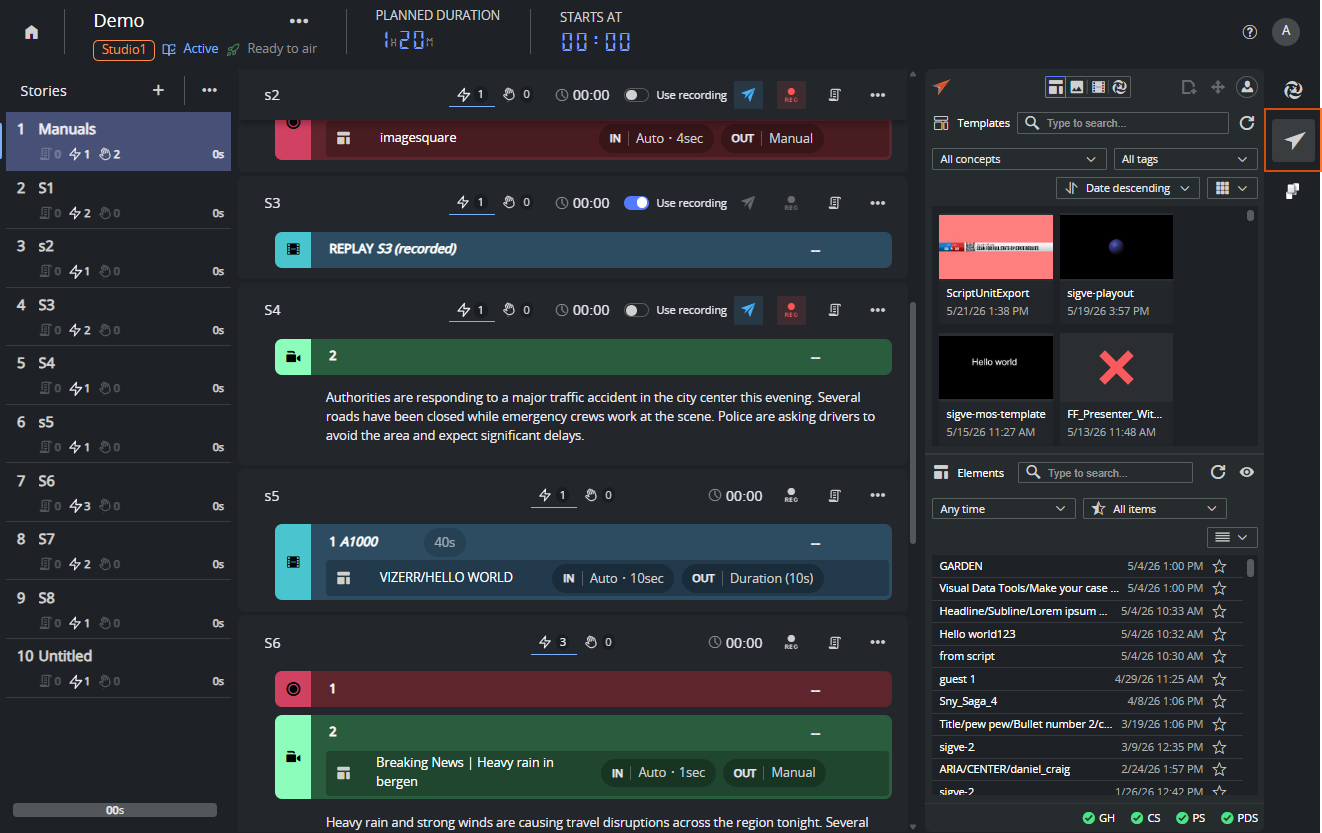Image resolution: width=1322 pixels, height=833 pixels.
Task: Open more options for story S6
Action: [x=877, y=643]
